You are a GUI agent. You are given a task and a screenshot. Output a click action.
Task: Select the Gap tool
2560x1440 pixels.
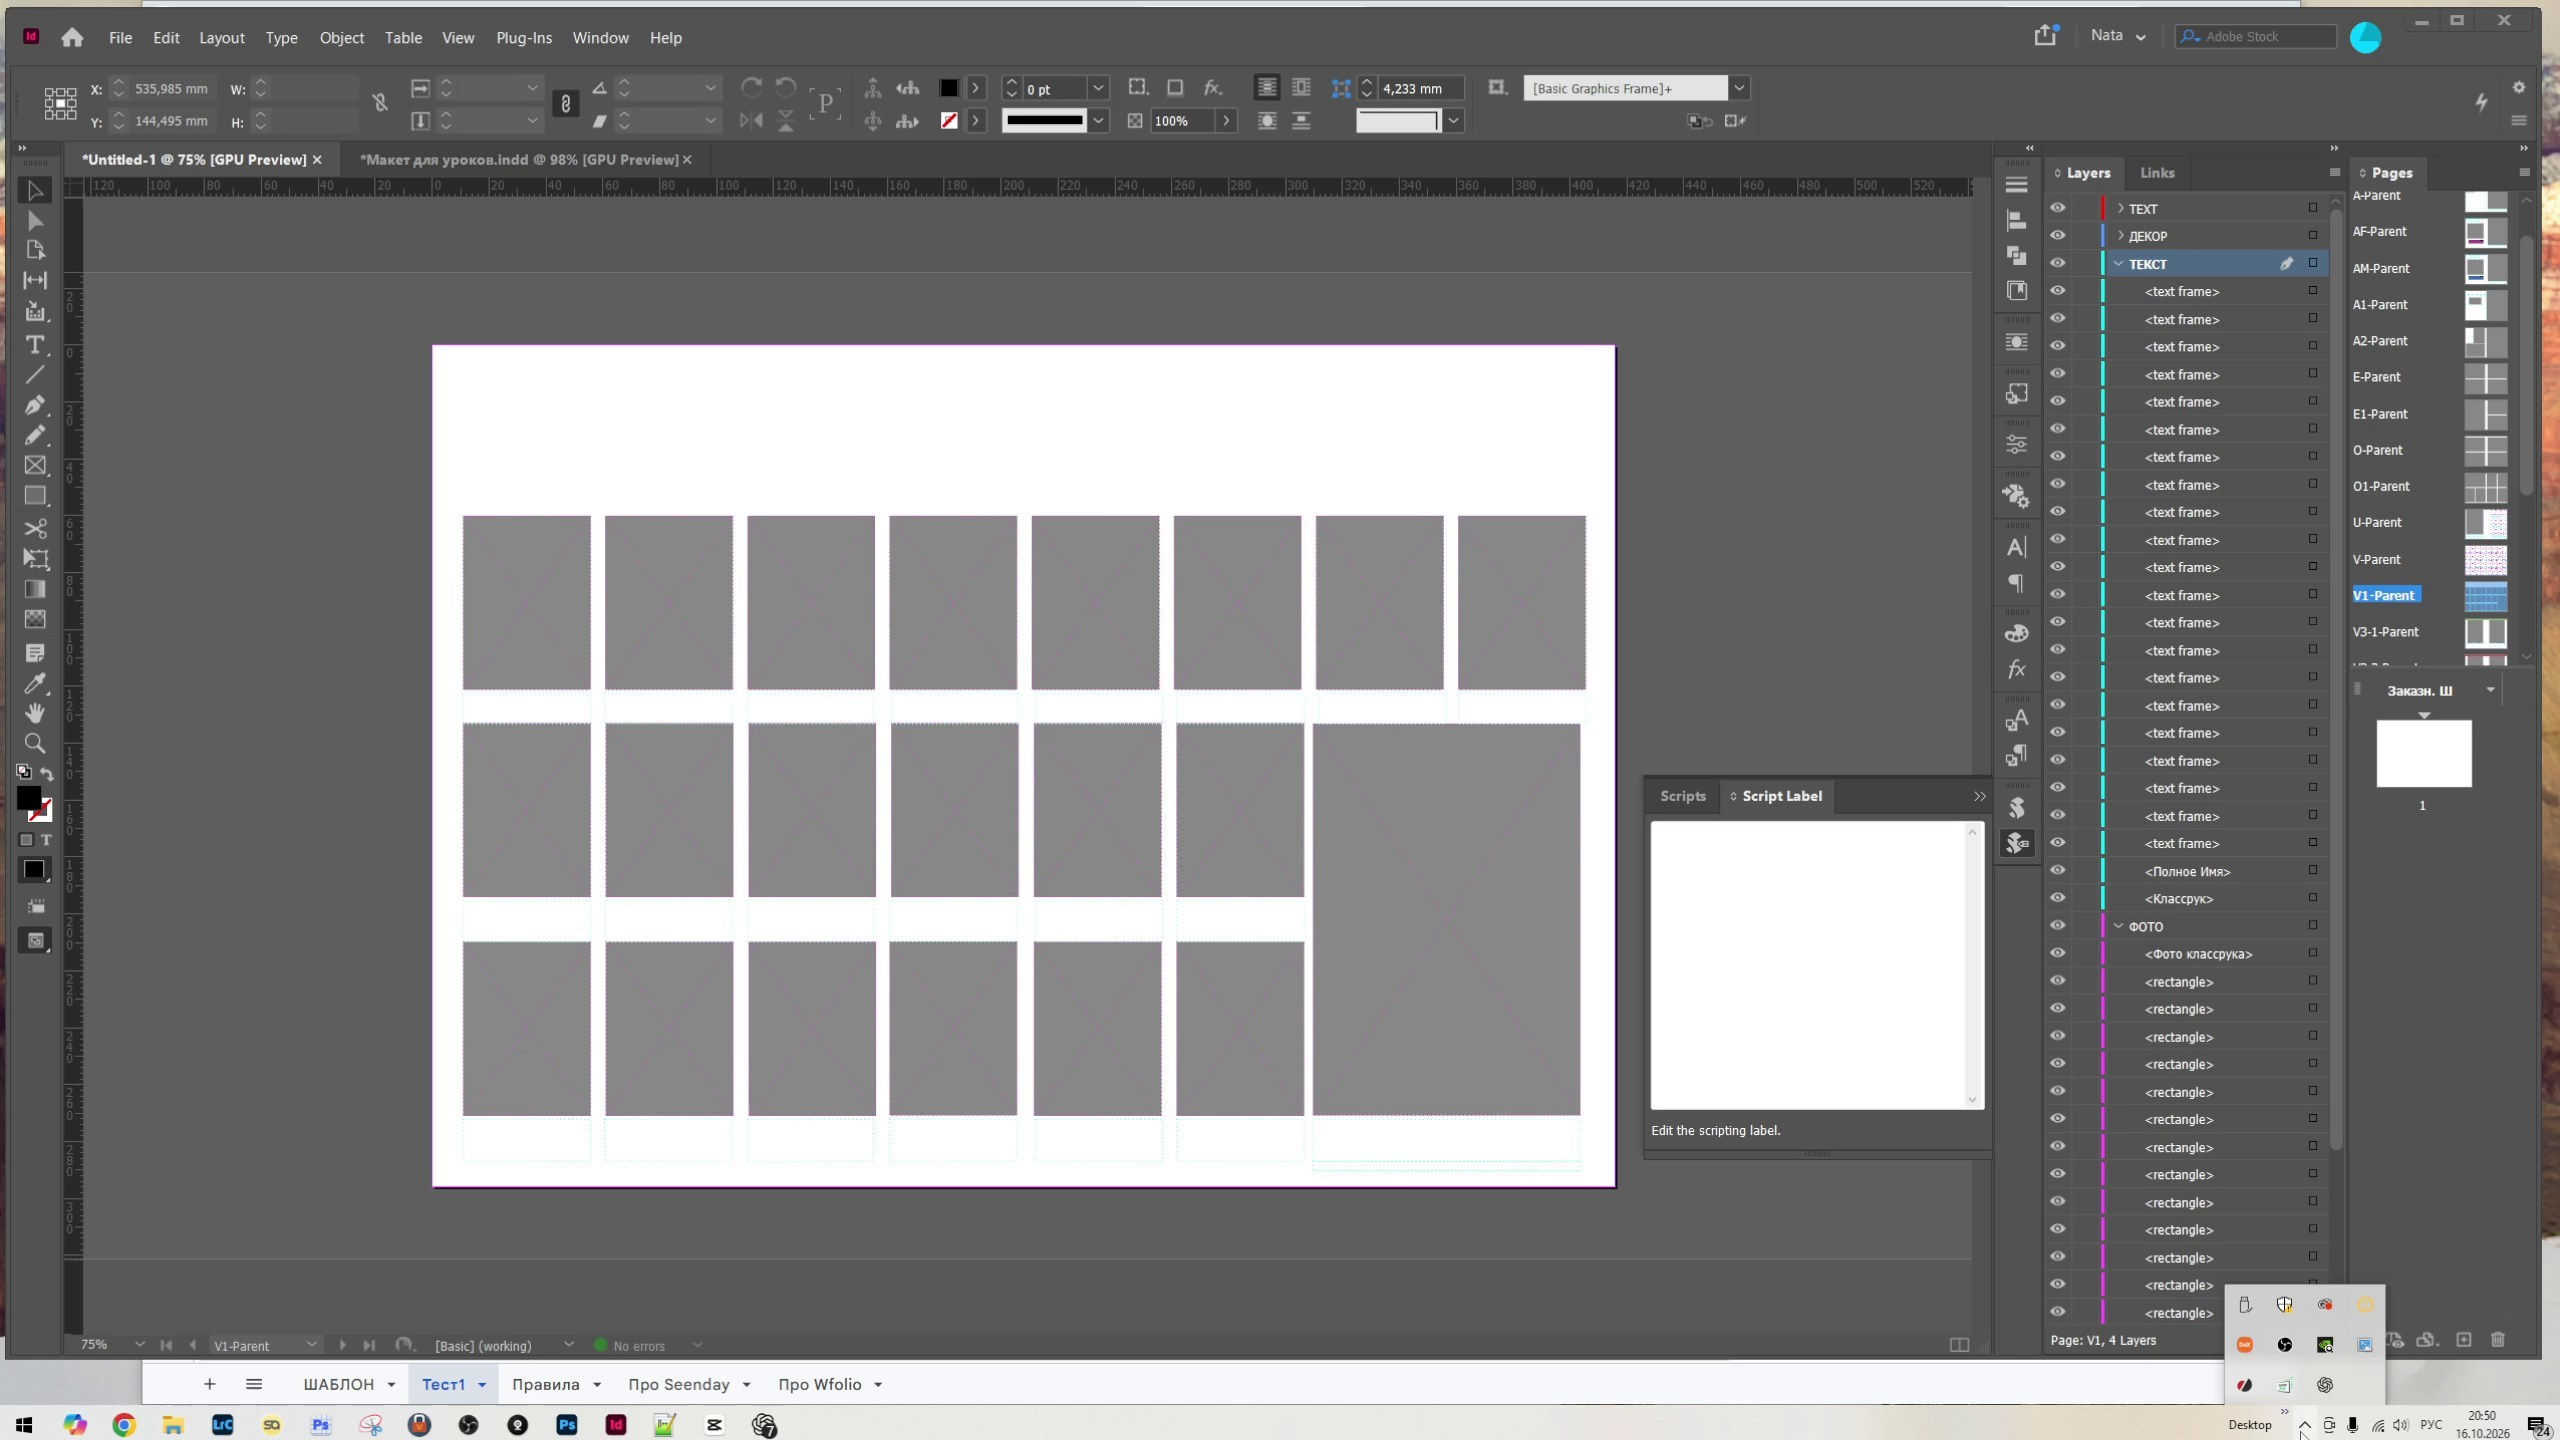[35, 281]
